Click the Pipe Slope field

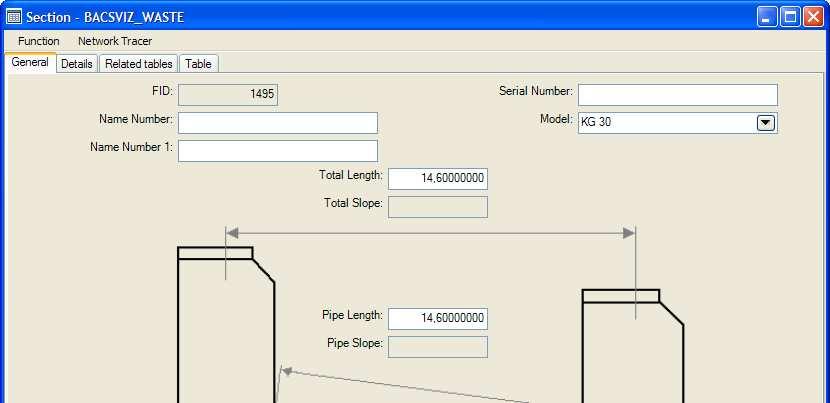[x=438, y=347]
